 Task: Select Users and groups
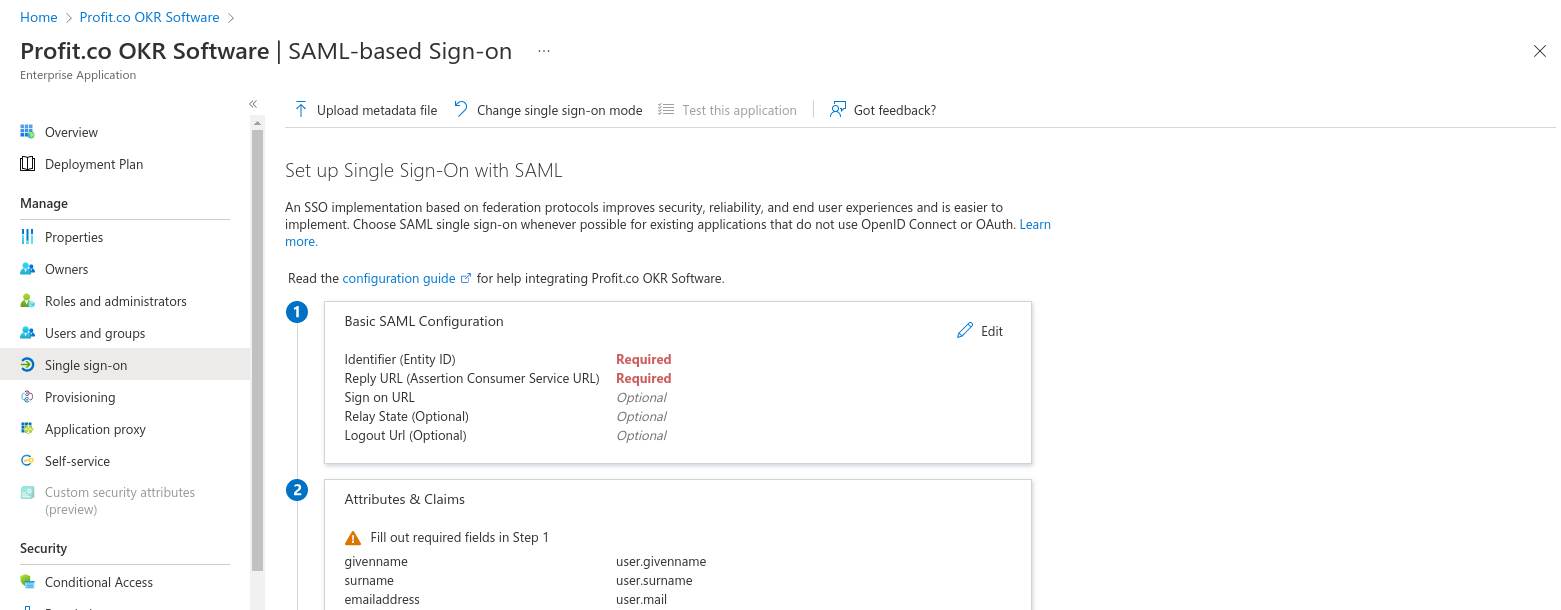(x=125, y=333)
